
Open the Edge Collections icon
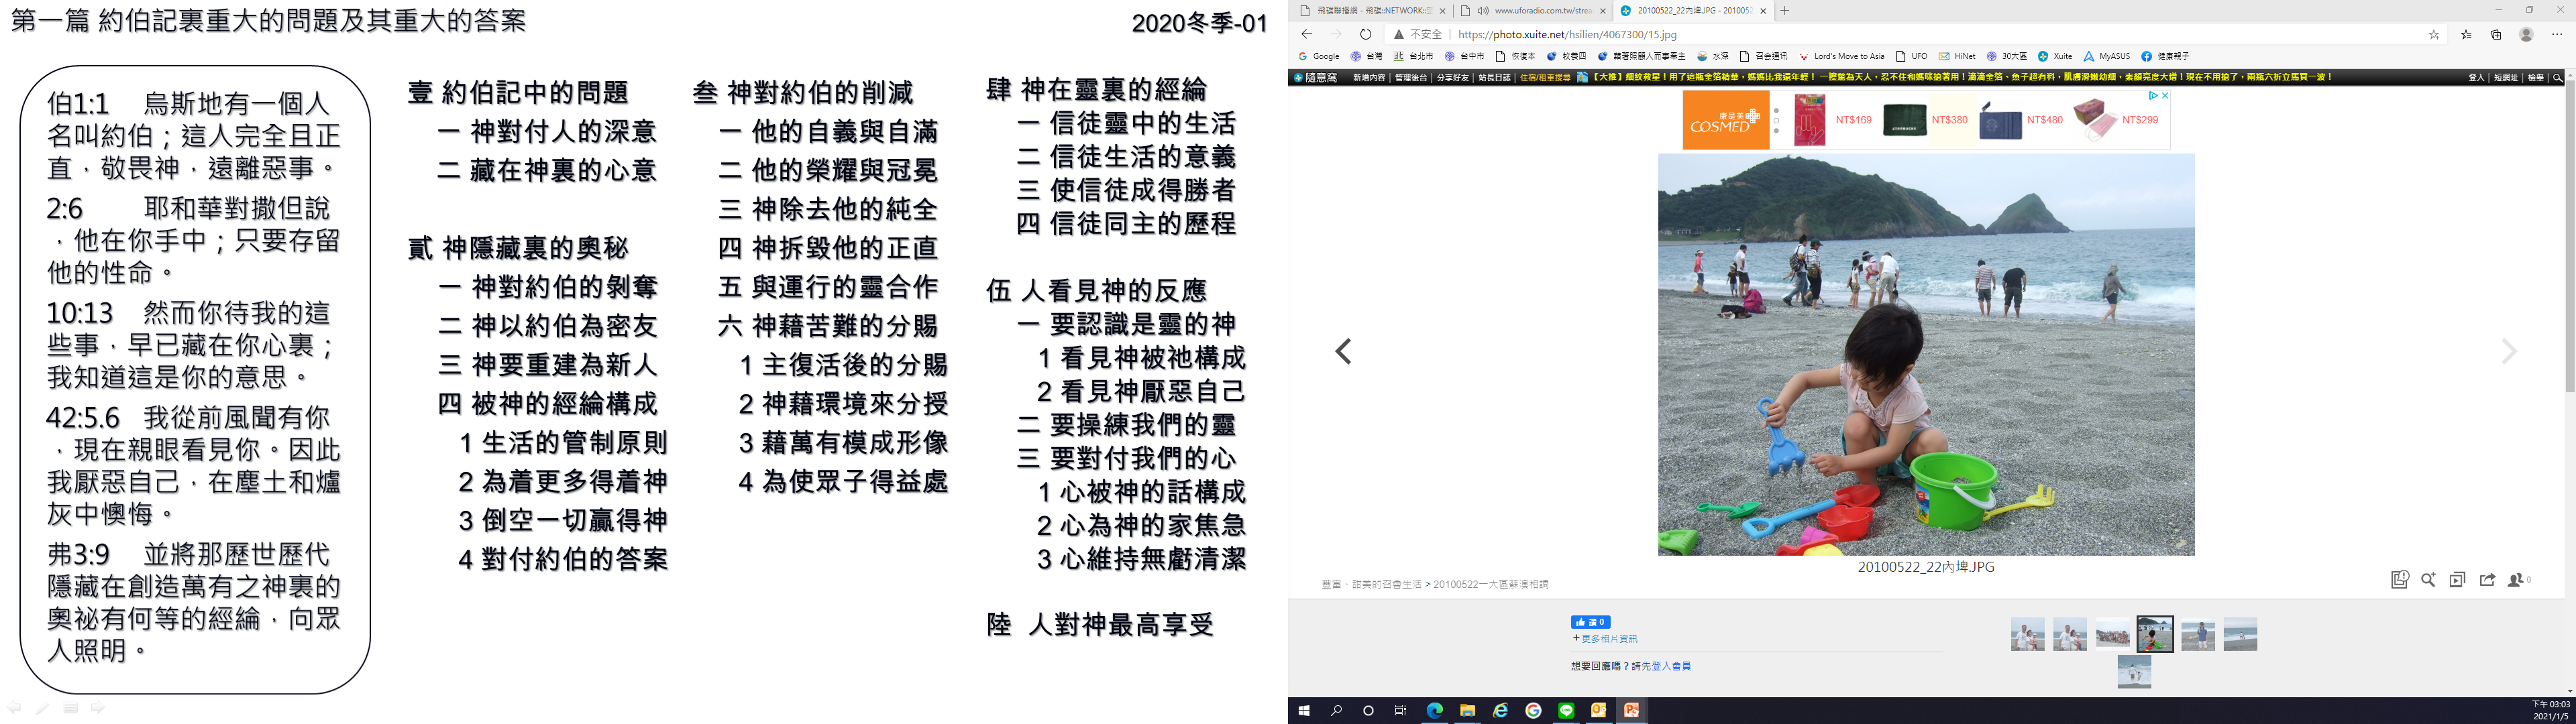point(2496,34)
